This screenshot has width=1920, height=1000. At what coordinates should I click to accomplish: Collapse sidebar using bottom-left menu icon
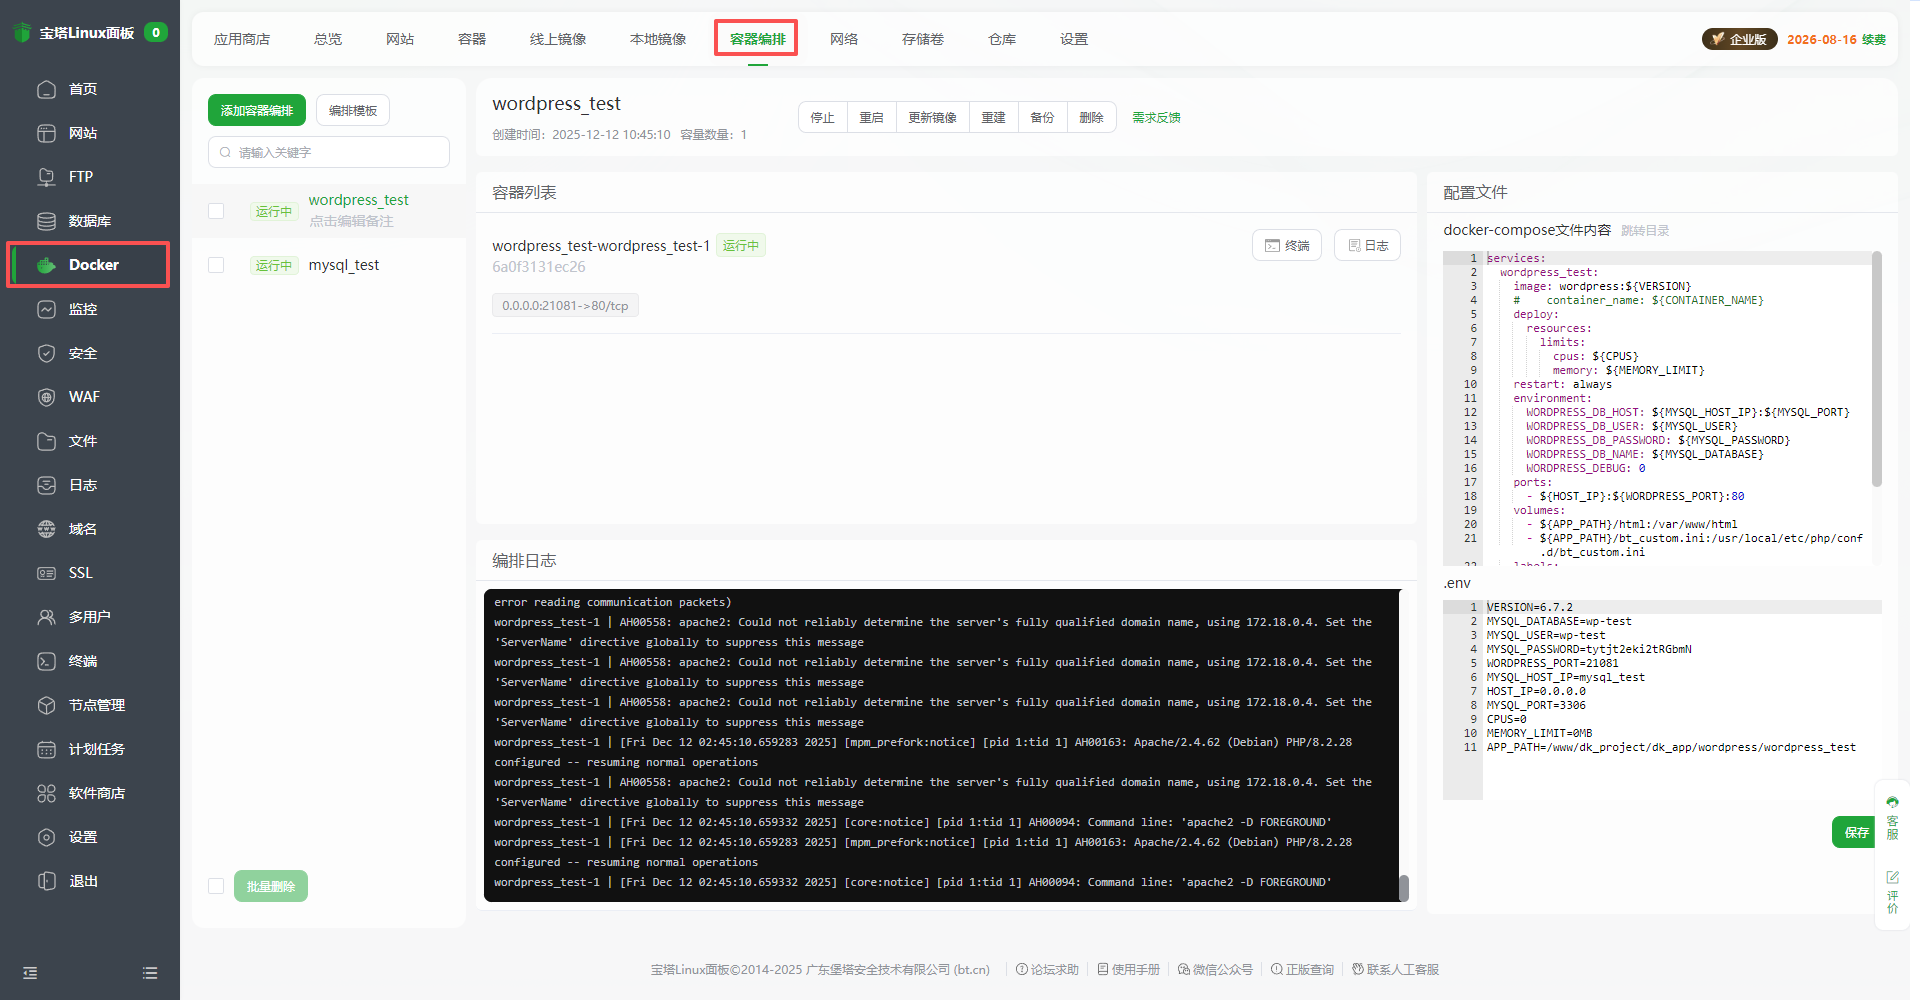30,973
